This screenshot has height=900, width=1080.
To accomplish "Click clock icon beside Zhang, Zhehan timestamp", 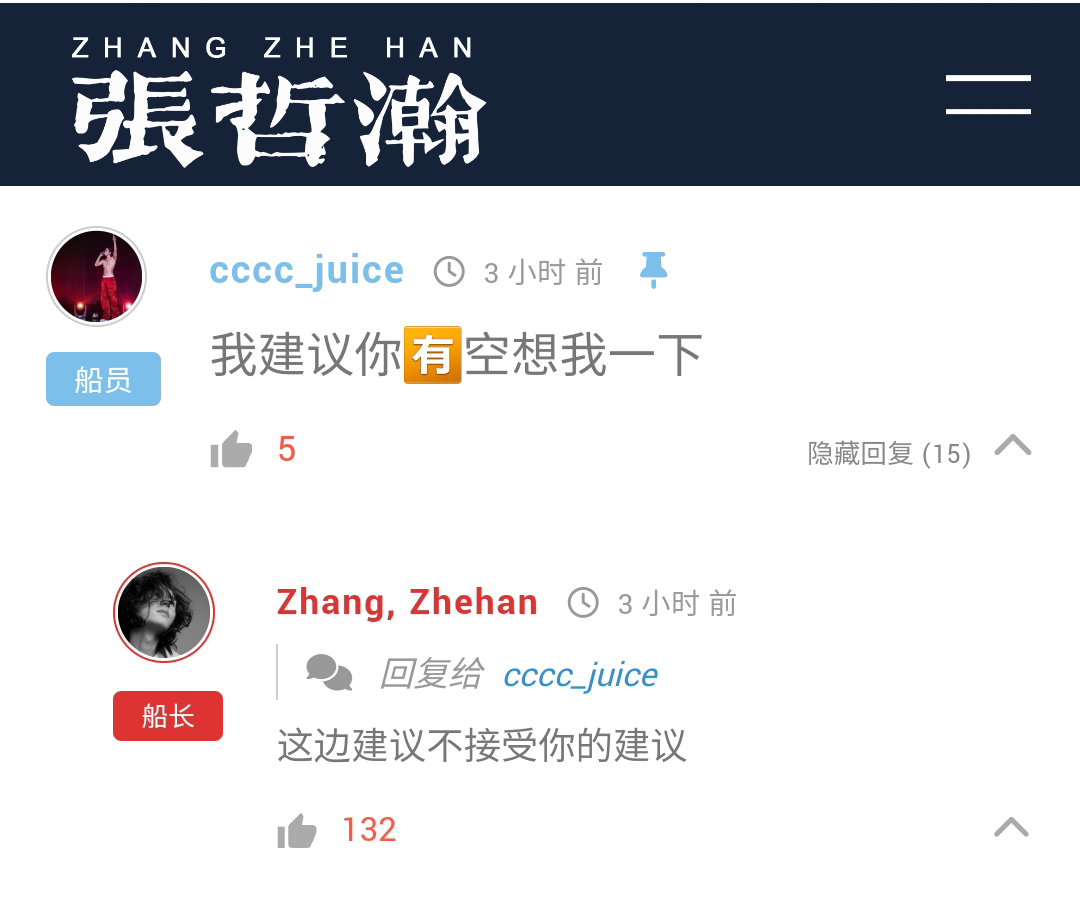I will (x=583, y=603).
